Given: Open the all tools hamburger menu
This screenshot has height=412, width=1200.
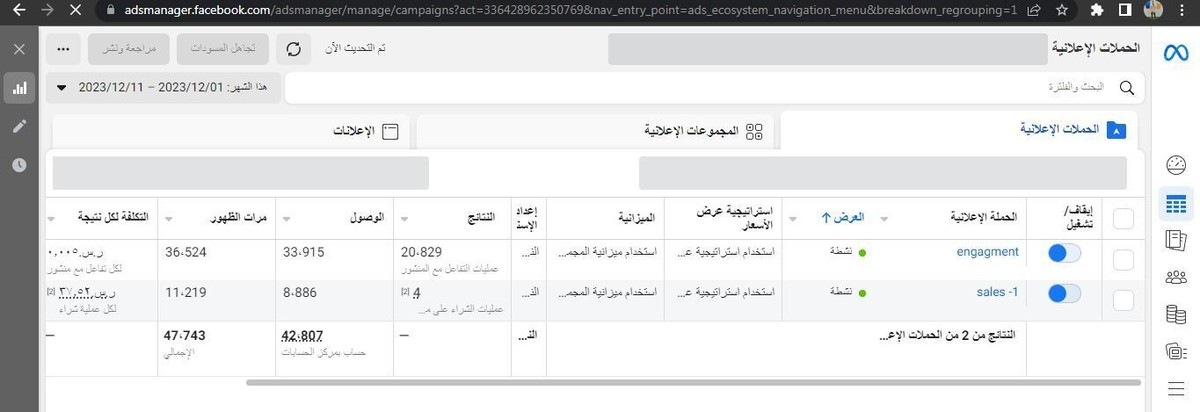Looking at the screenshot, I should pos(1176,388).
